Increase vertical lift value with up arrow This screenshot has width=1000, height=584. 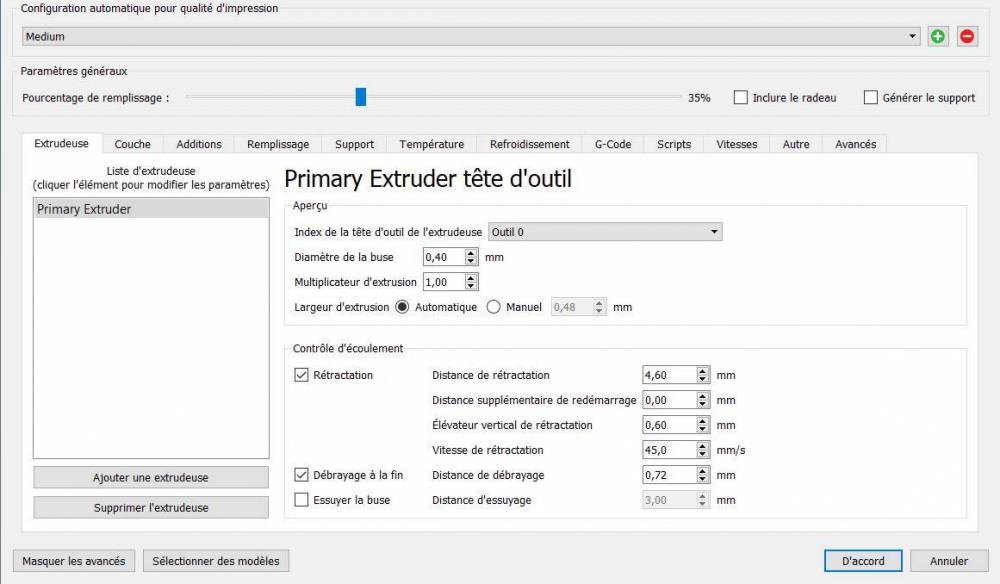coord(702,421)
